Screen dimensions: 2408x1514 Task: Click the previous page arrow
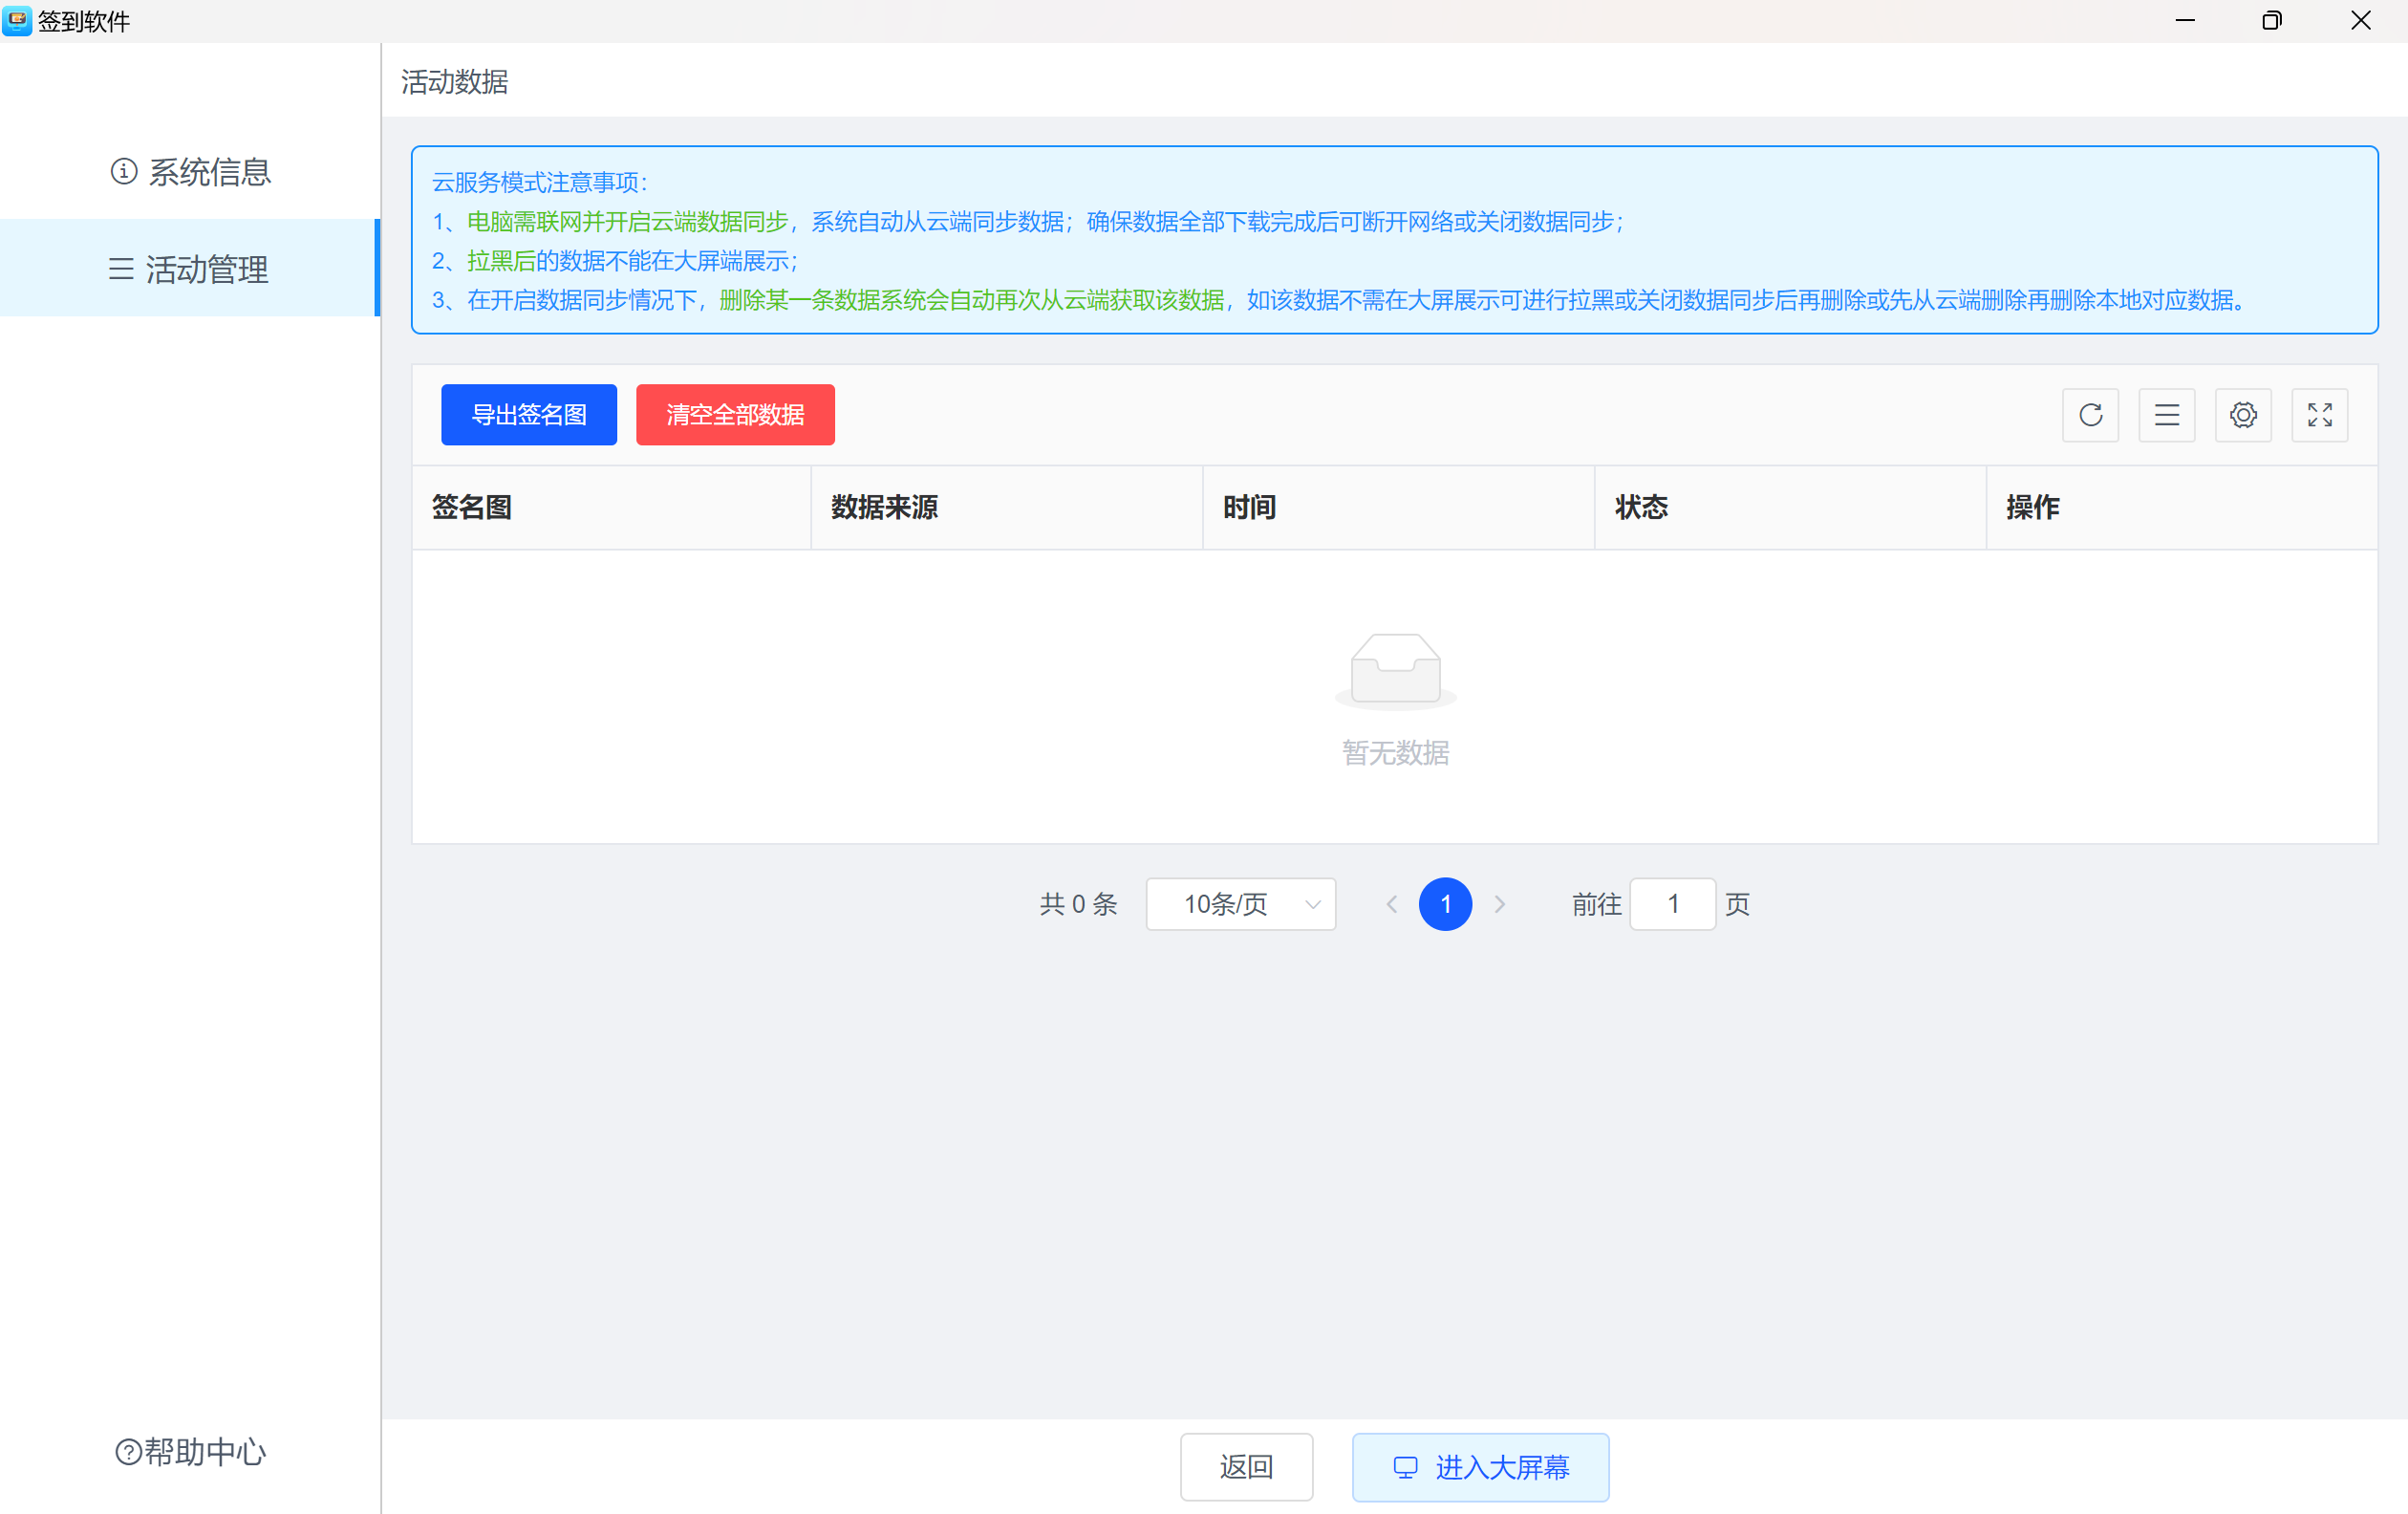coord(1391,904)
